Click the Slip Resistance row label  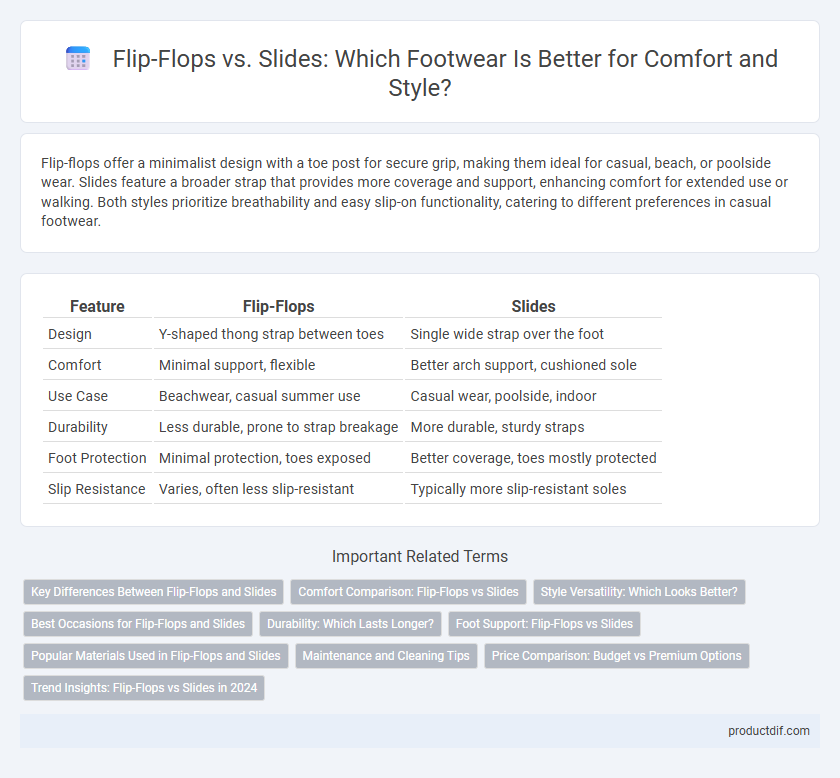point(96,489)
